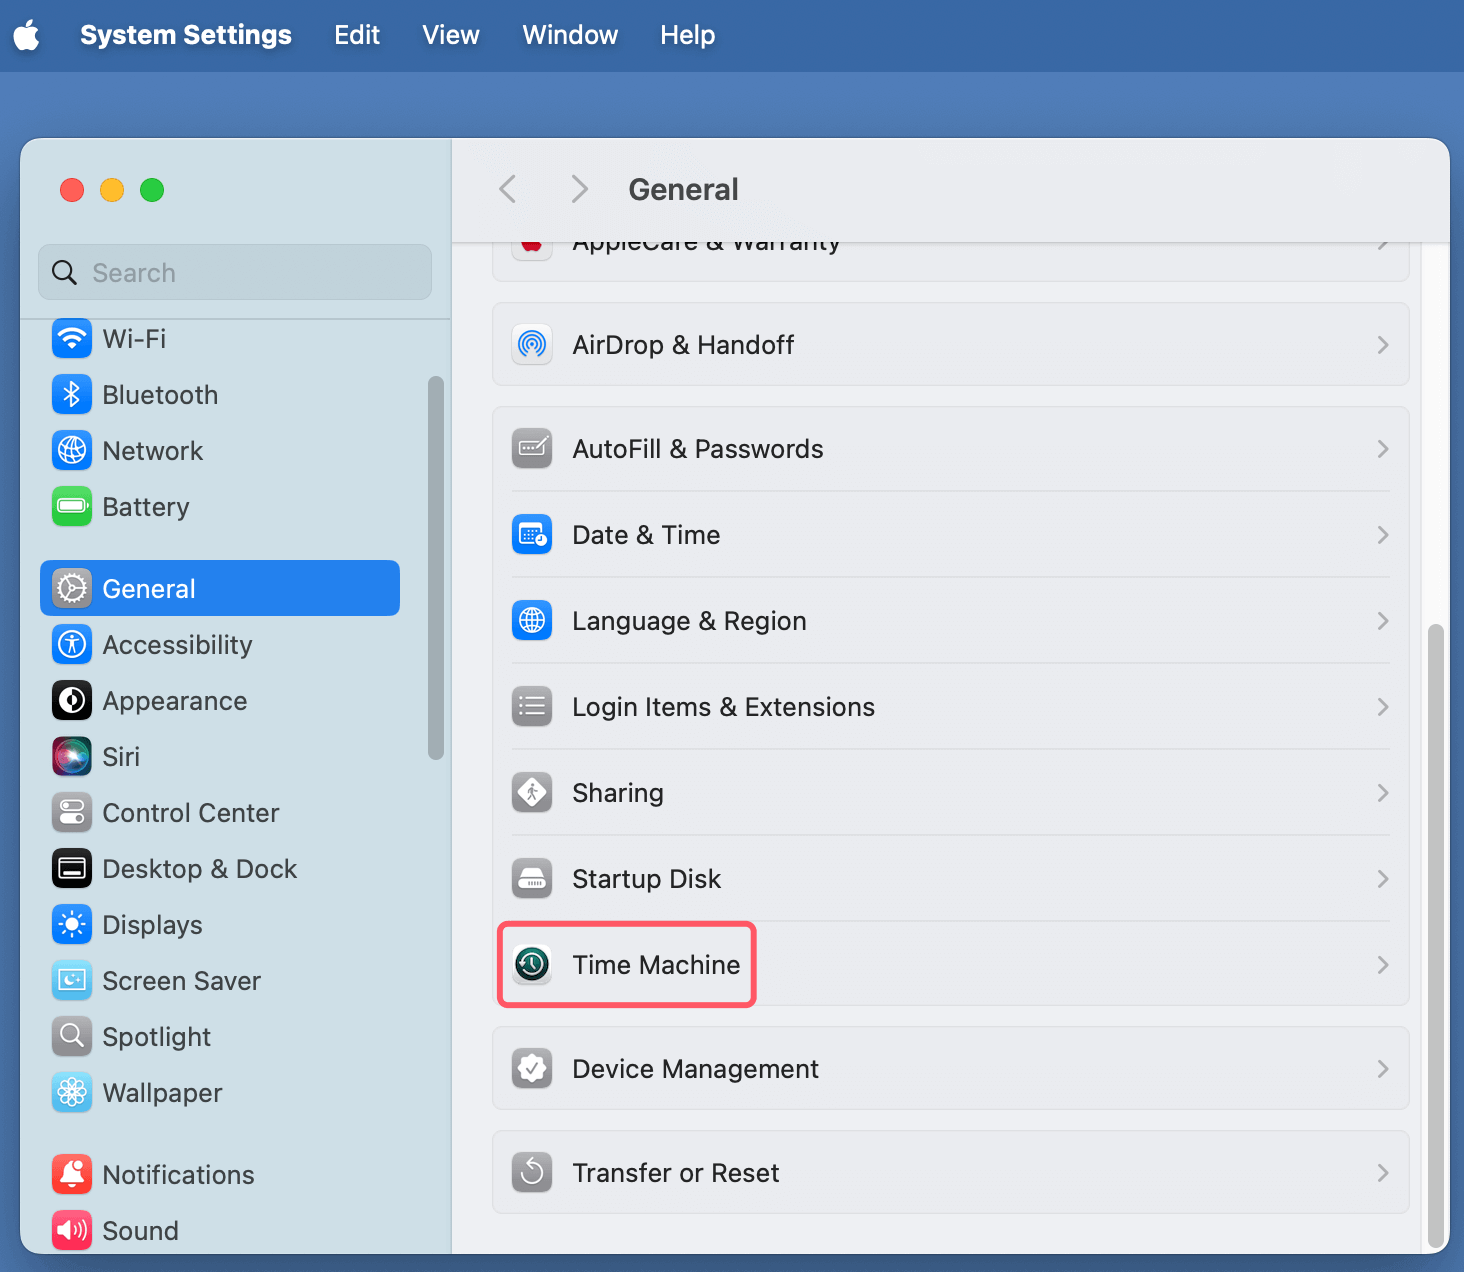Go back with the left arrow button
1464x1272 pixels.
point(508,189)
